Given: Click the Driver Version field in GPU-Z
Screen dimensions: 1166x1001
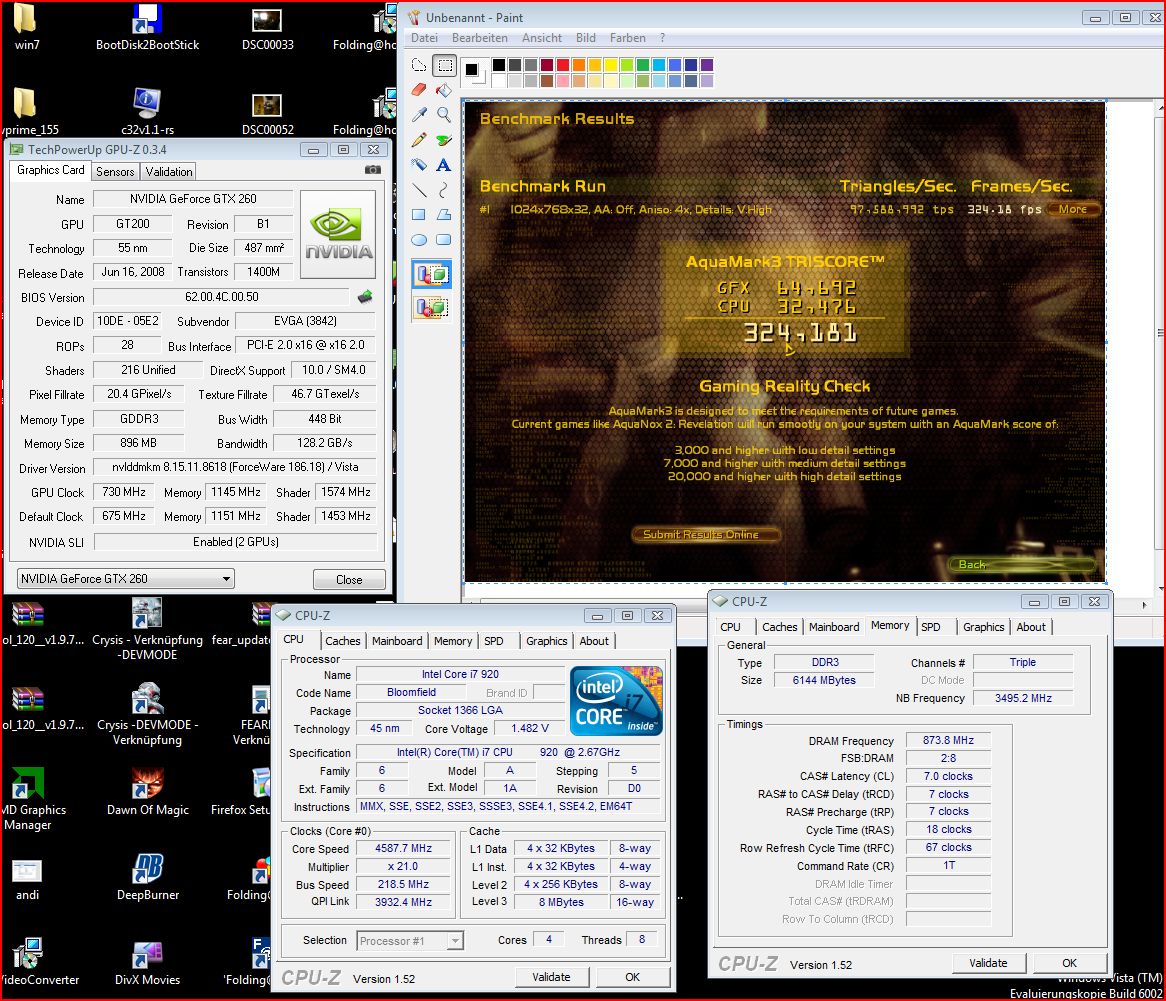Looking at the screenshot, I should click(x=235, y=467).
